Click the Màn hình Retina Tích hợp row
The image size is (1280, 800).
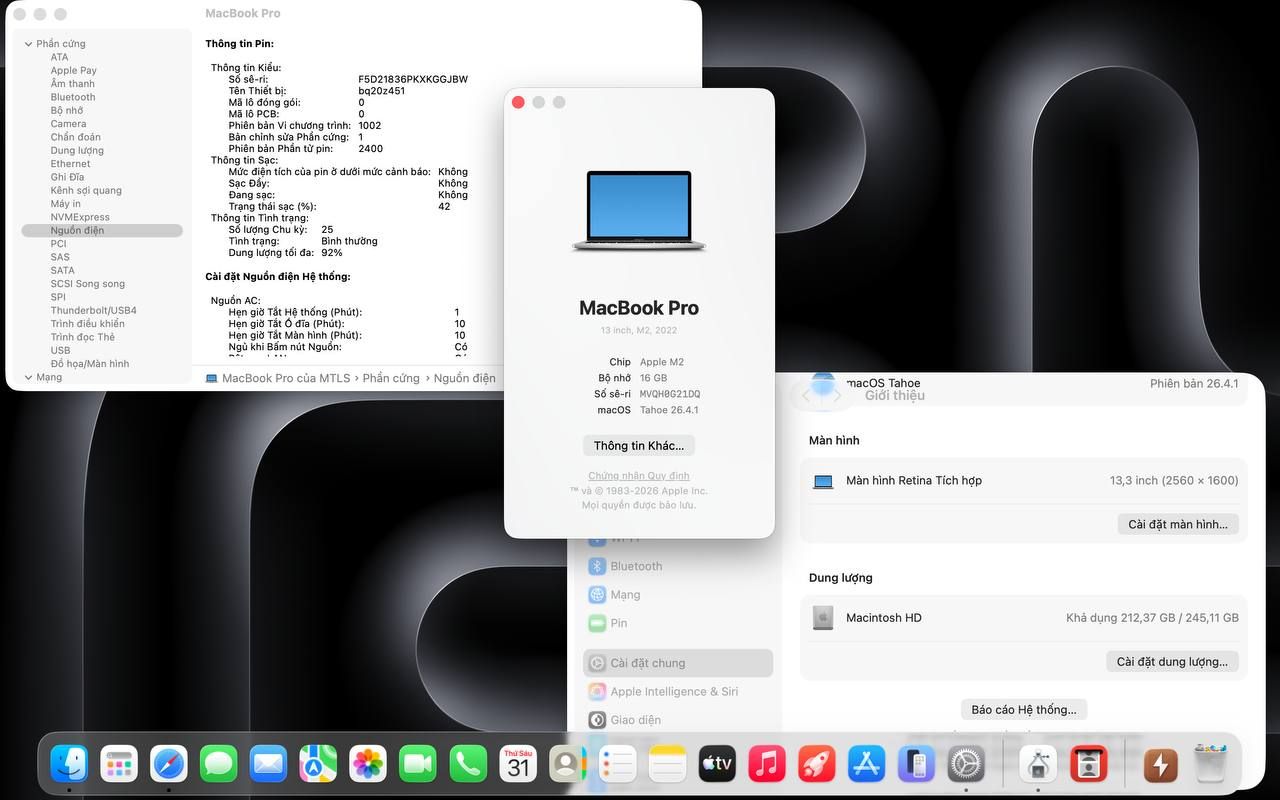pos(1024,481)
